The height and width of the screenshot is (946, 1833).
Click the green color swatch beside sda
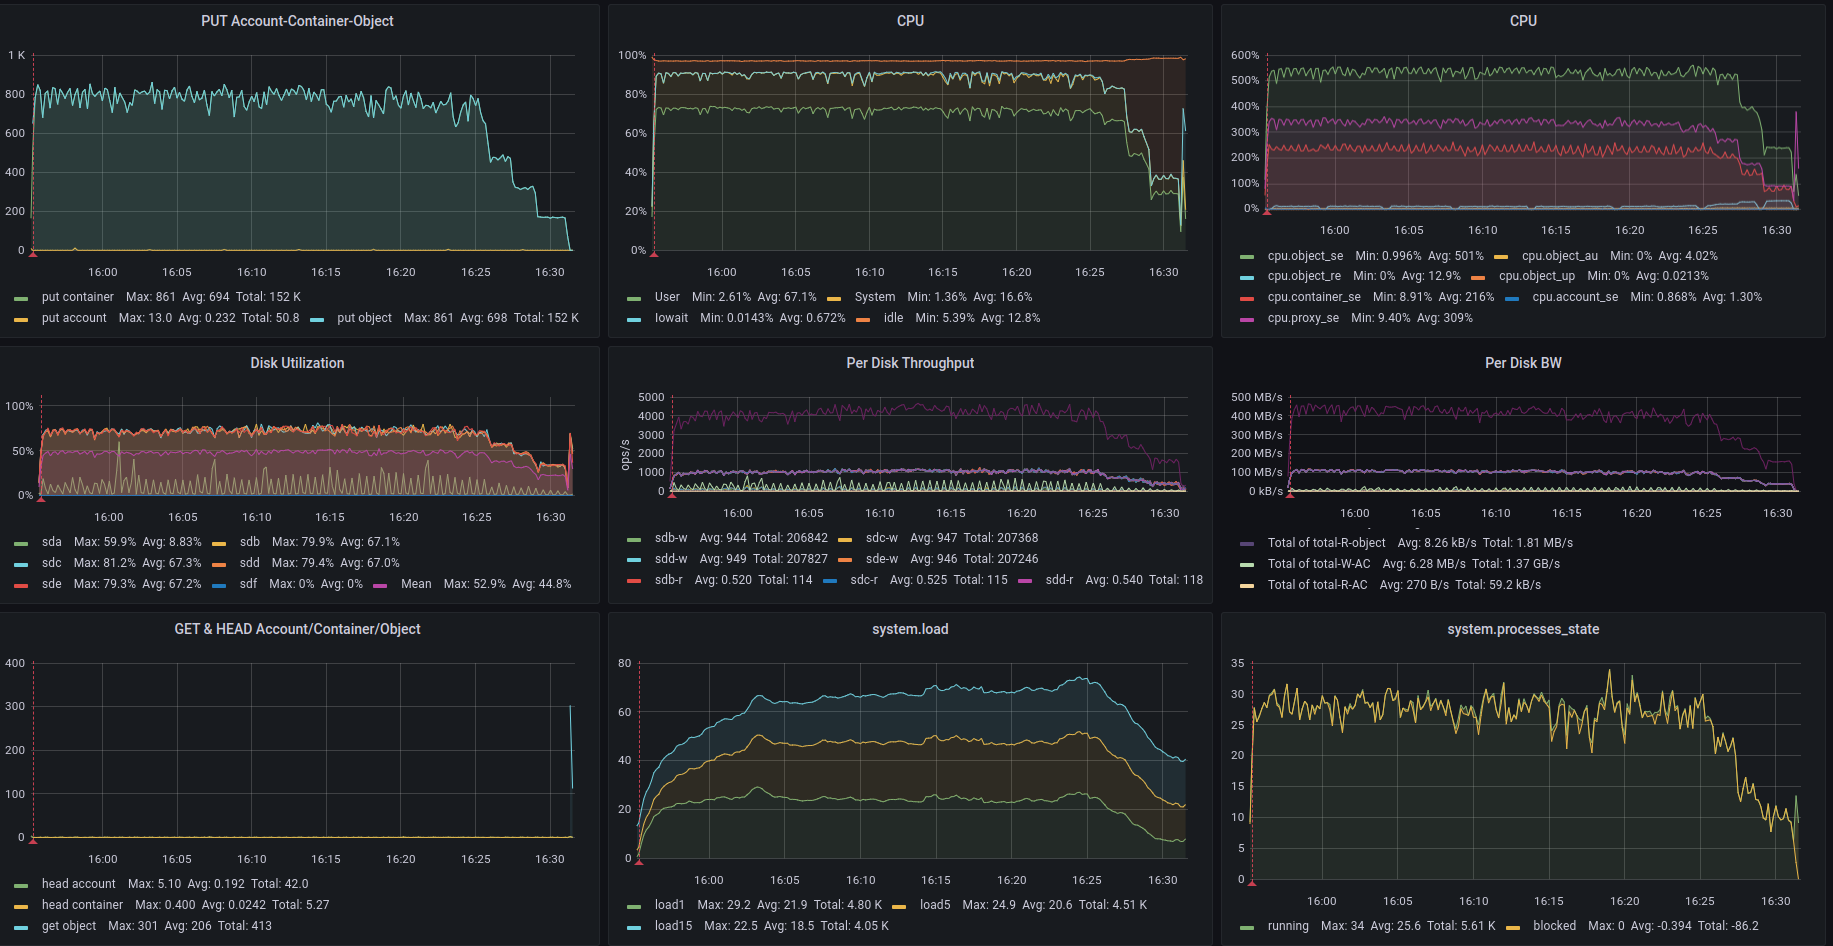(21, 543)
